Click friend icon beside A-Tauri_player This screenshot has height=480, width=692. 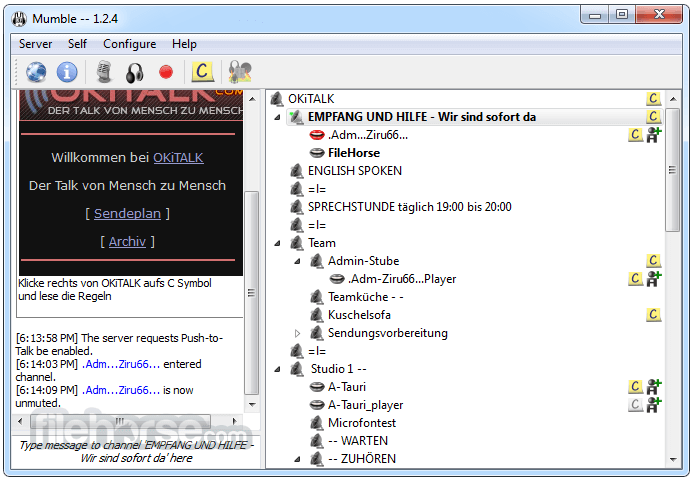coord(654,405)
